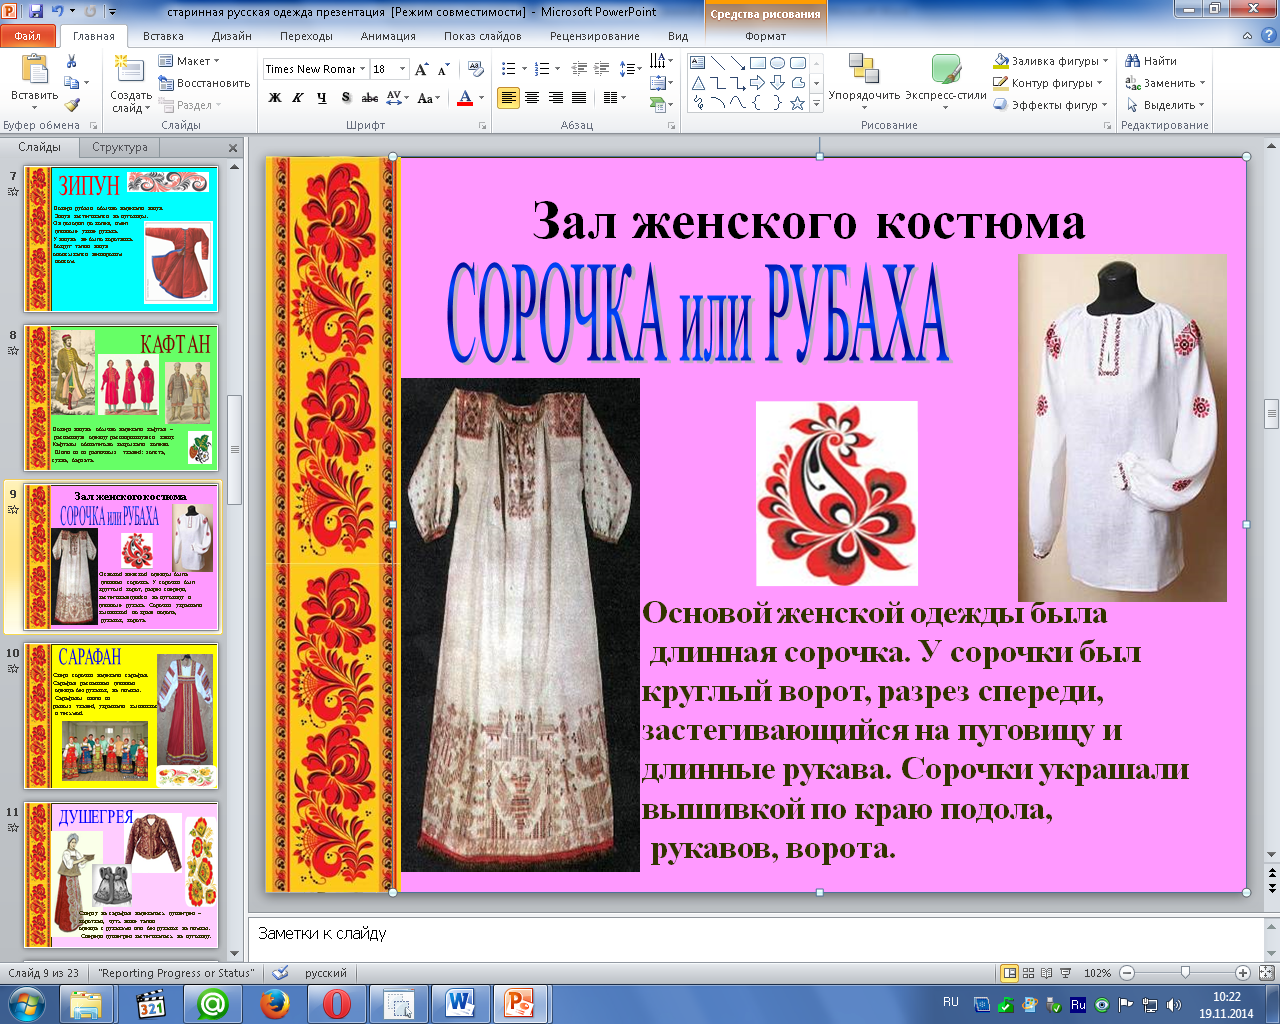Click the Cut scissors icon
Image resolution: width=1280 pixels, height=1024 pixels.
coord(71,62)
